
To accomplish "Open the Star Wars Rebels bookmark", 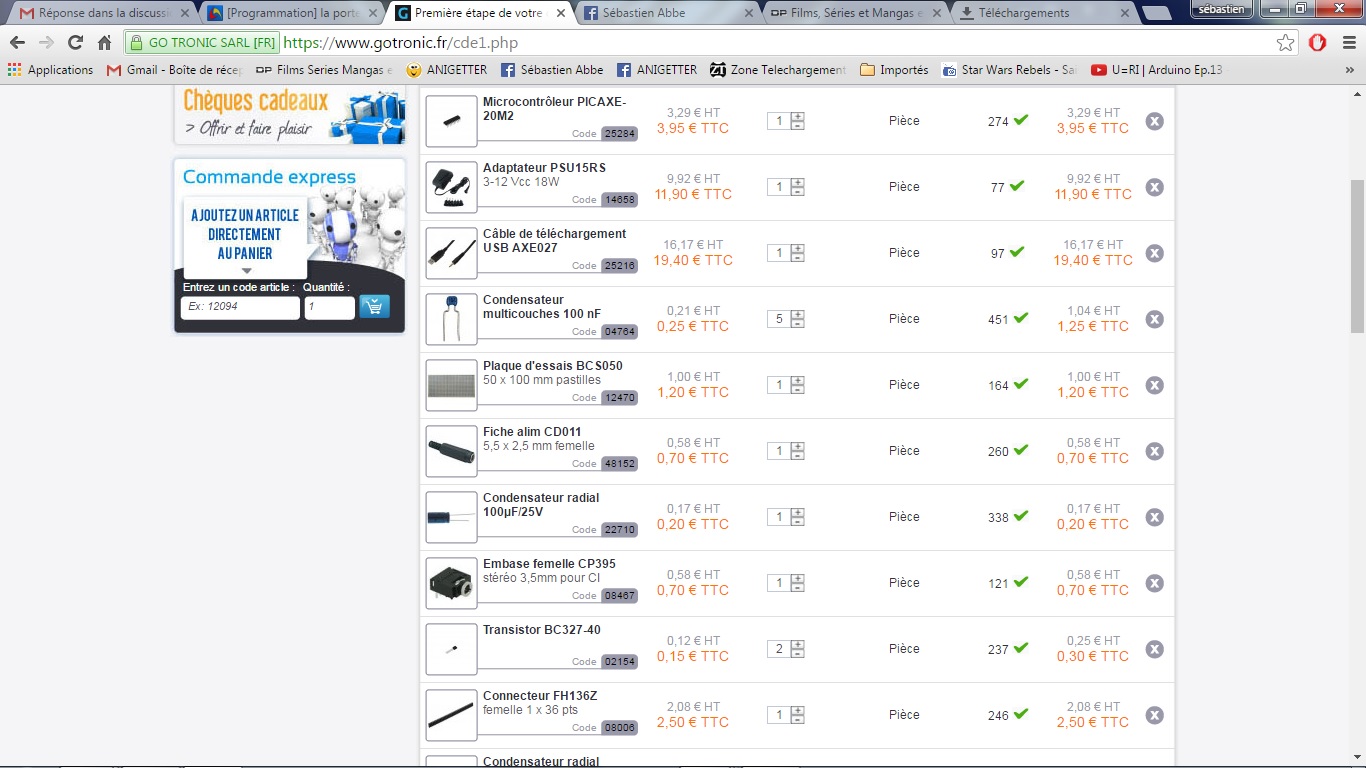I will (x=1009, y=70).
